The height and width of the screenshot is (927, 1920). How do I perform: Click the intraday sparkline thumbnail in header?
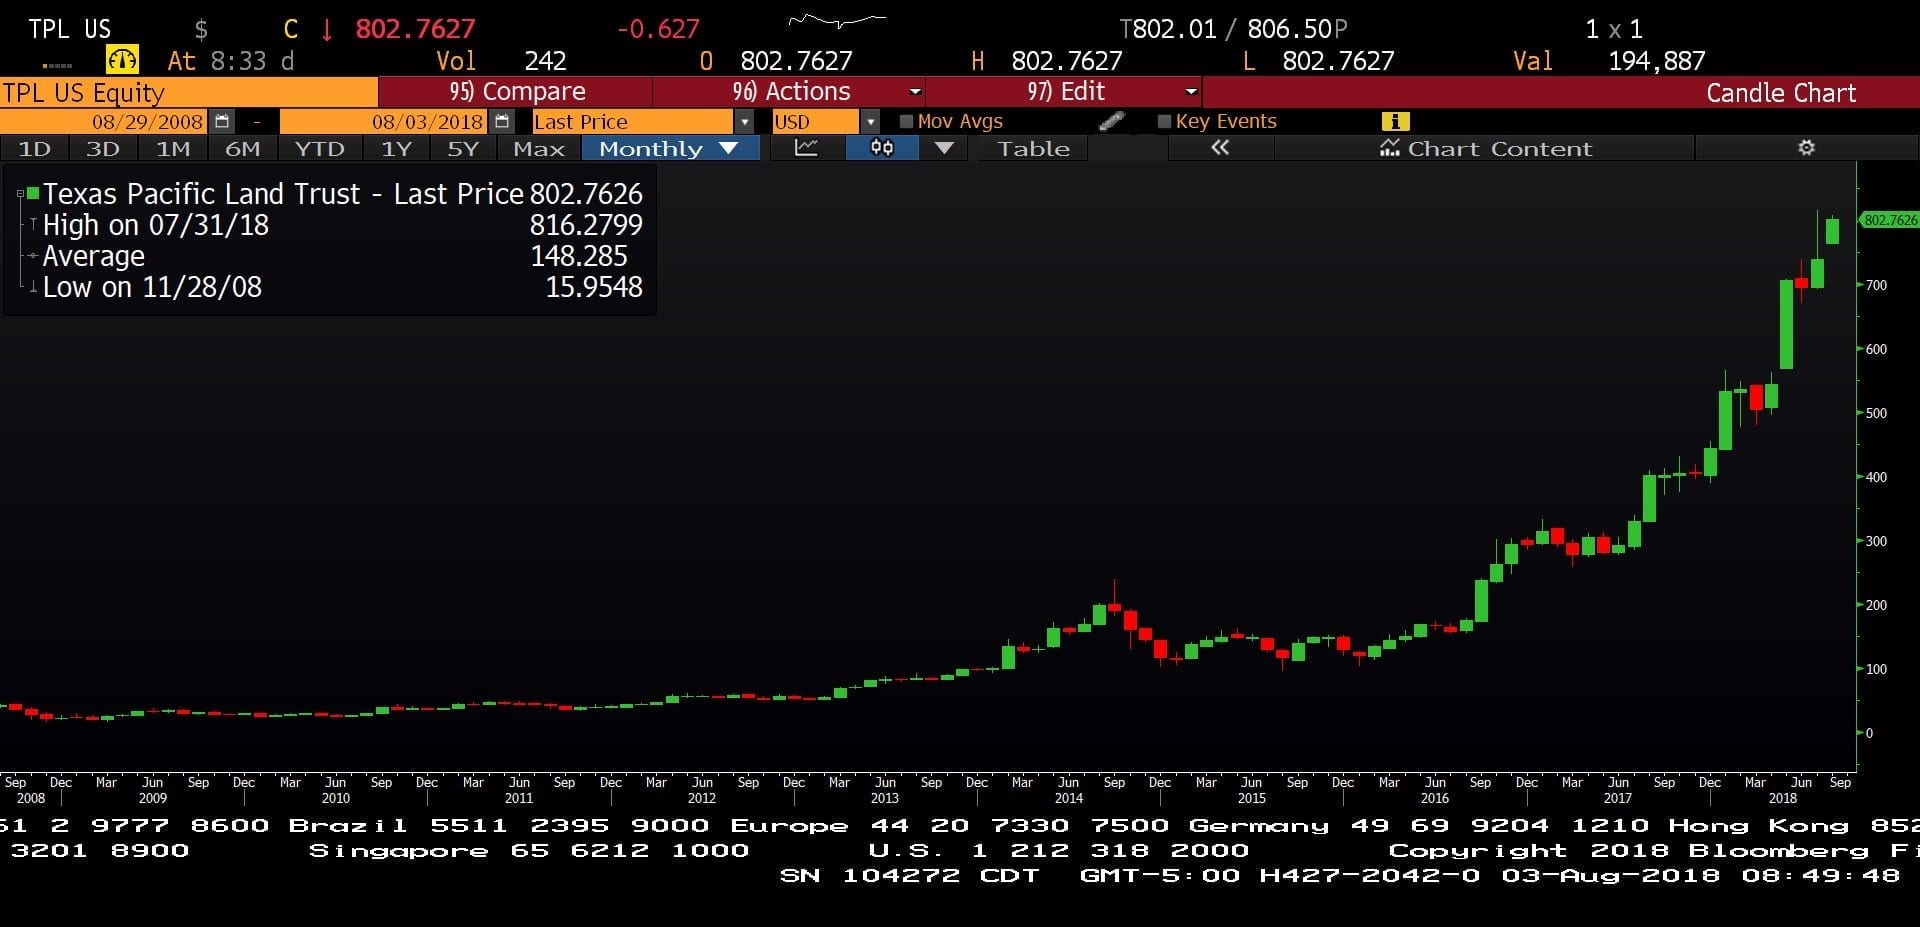point(837,21)
